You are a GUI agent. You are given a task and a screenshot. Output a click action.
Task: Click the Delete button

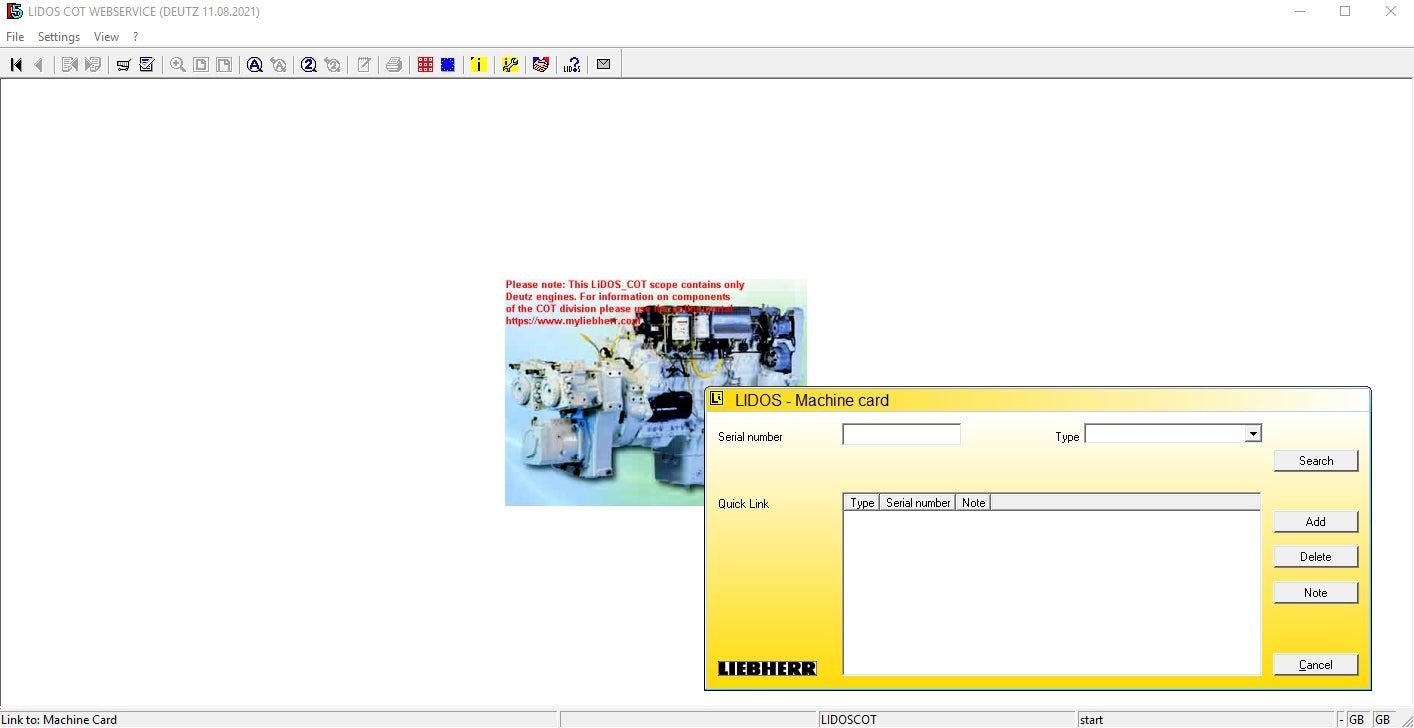[x=1316, y=557]
